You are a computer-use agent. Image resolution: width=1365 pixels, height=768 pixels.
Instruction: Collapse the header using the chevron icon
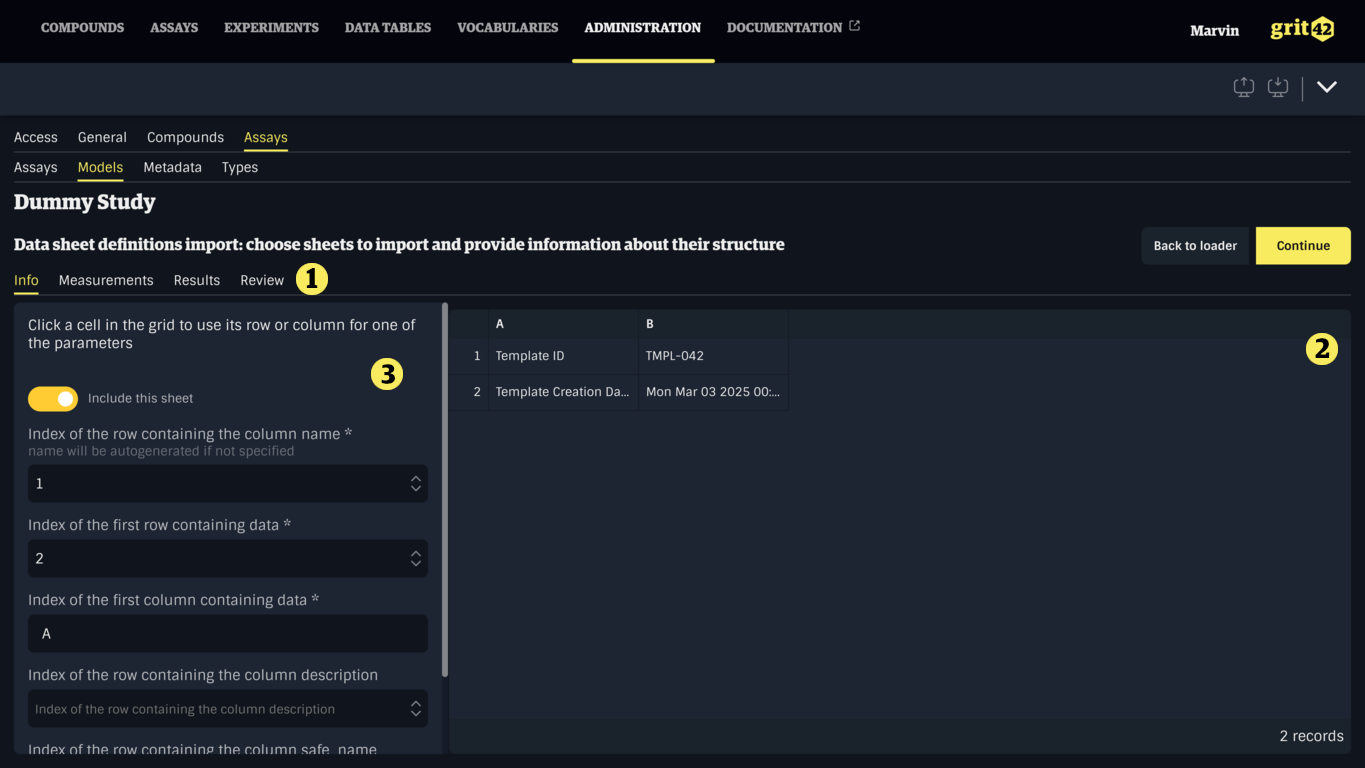(1327, 87)
